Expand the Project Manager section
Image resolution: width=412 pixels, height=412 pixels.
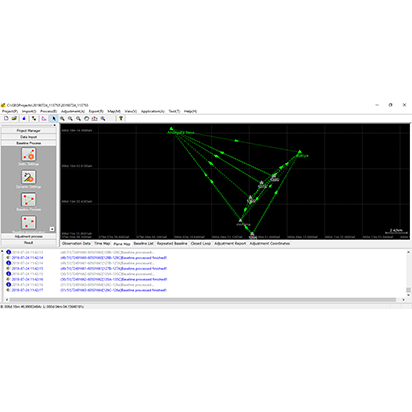click(x=29, y=131)
